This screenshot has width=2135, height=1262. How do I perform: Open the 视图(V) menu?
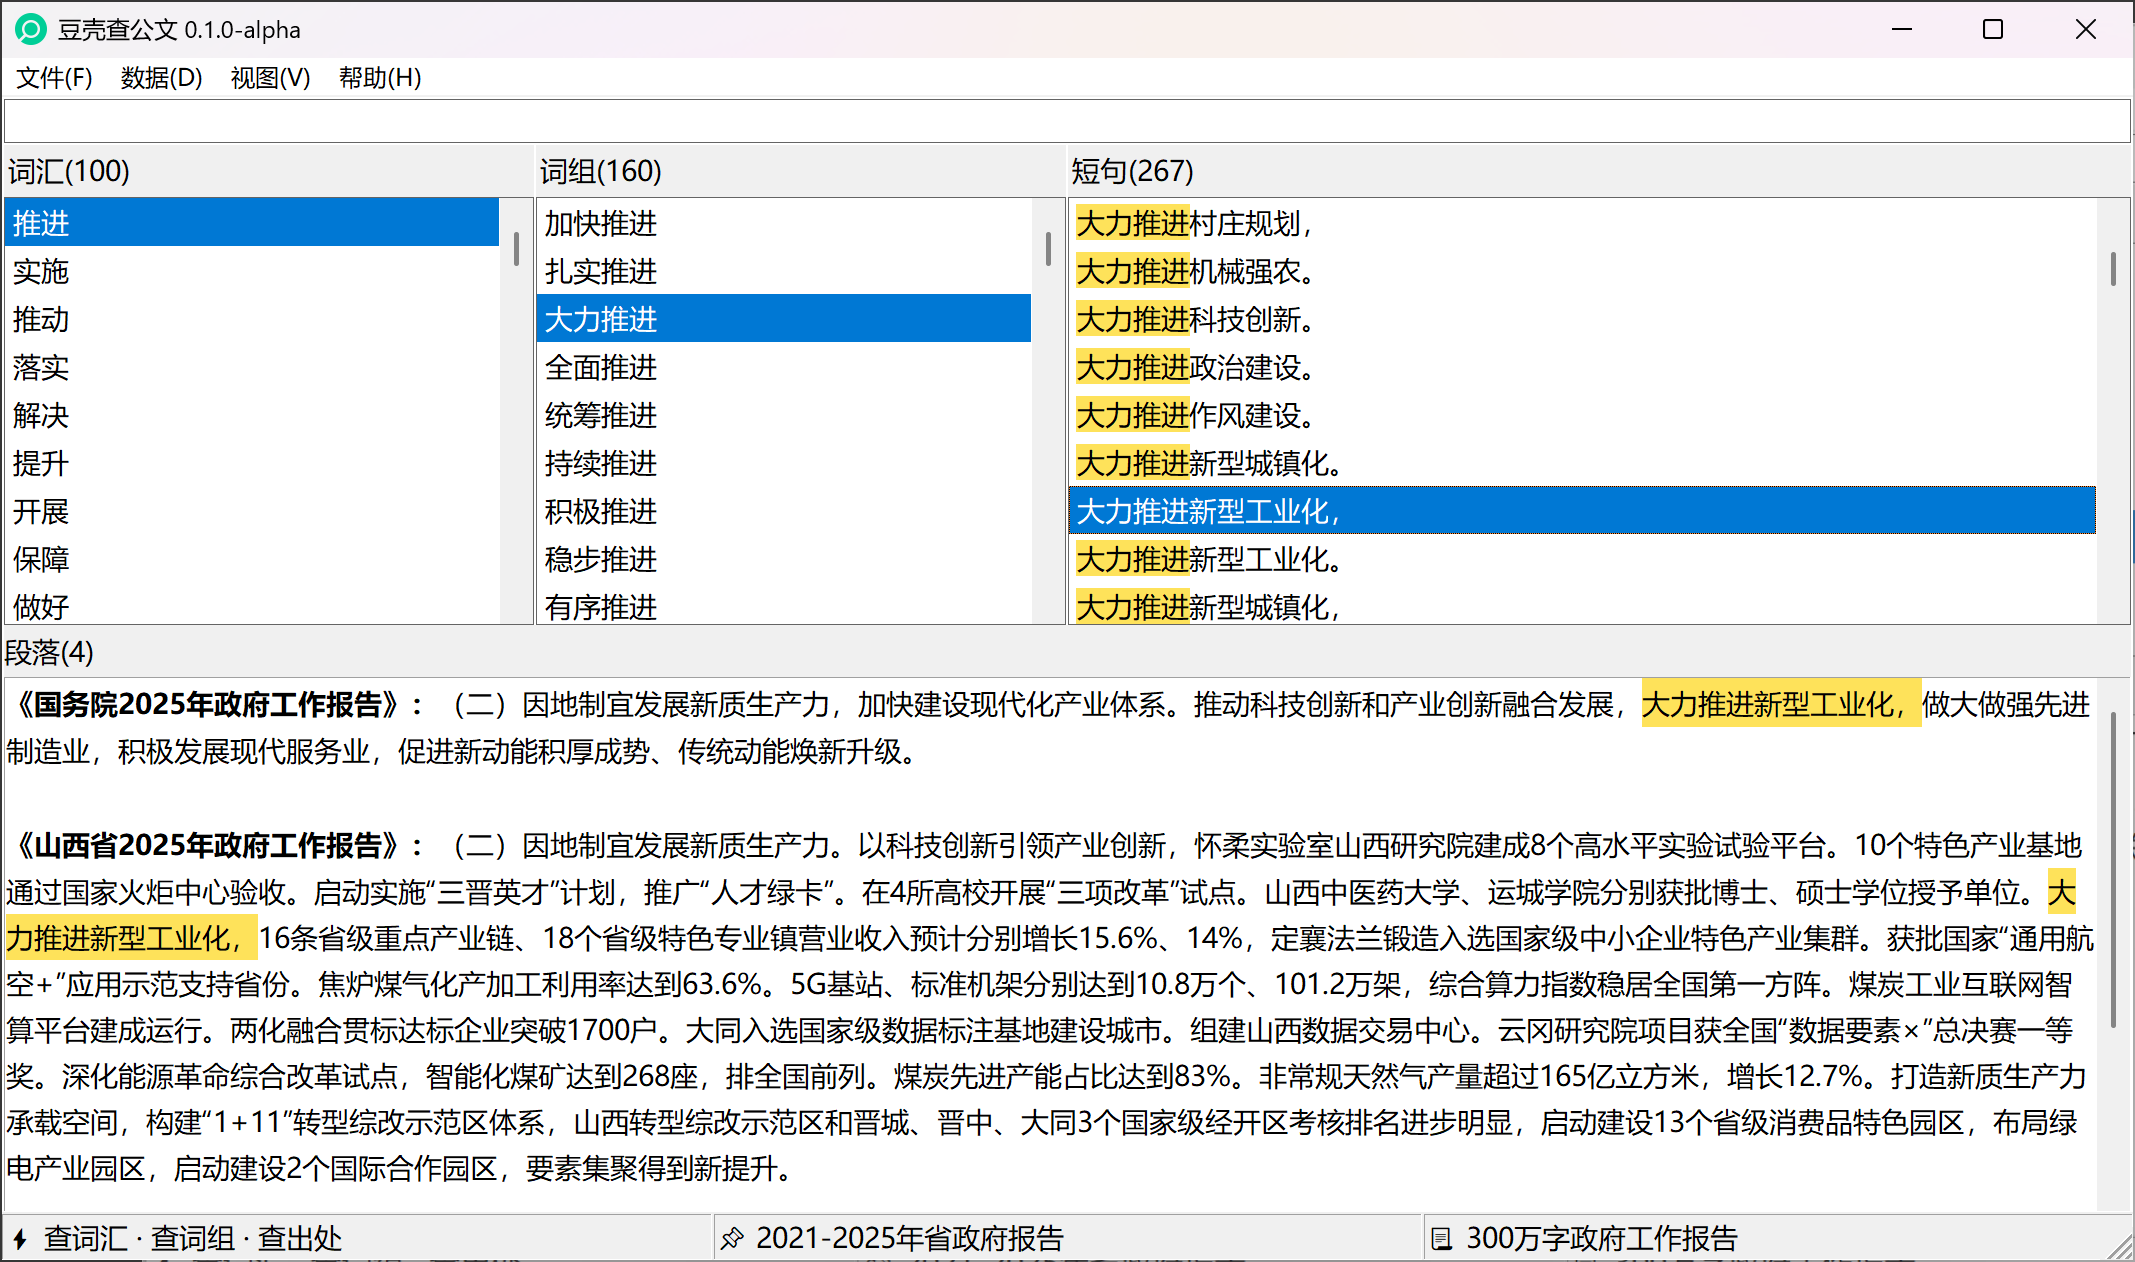pyautogui.click(x=270, y=77)
